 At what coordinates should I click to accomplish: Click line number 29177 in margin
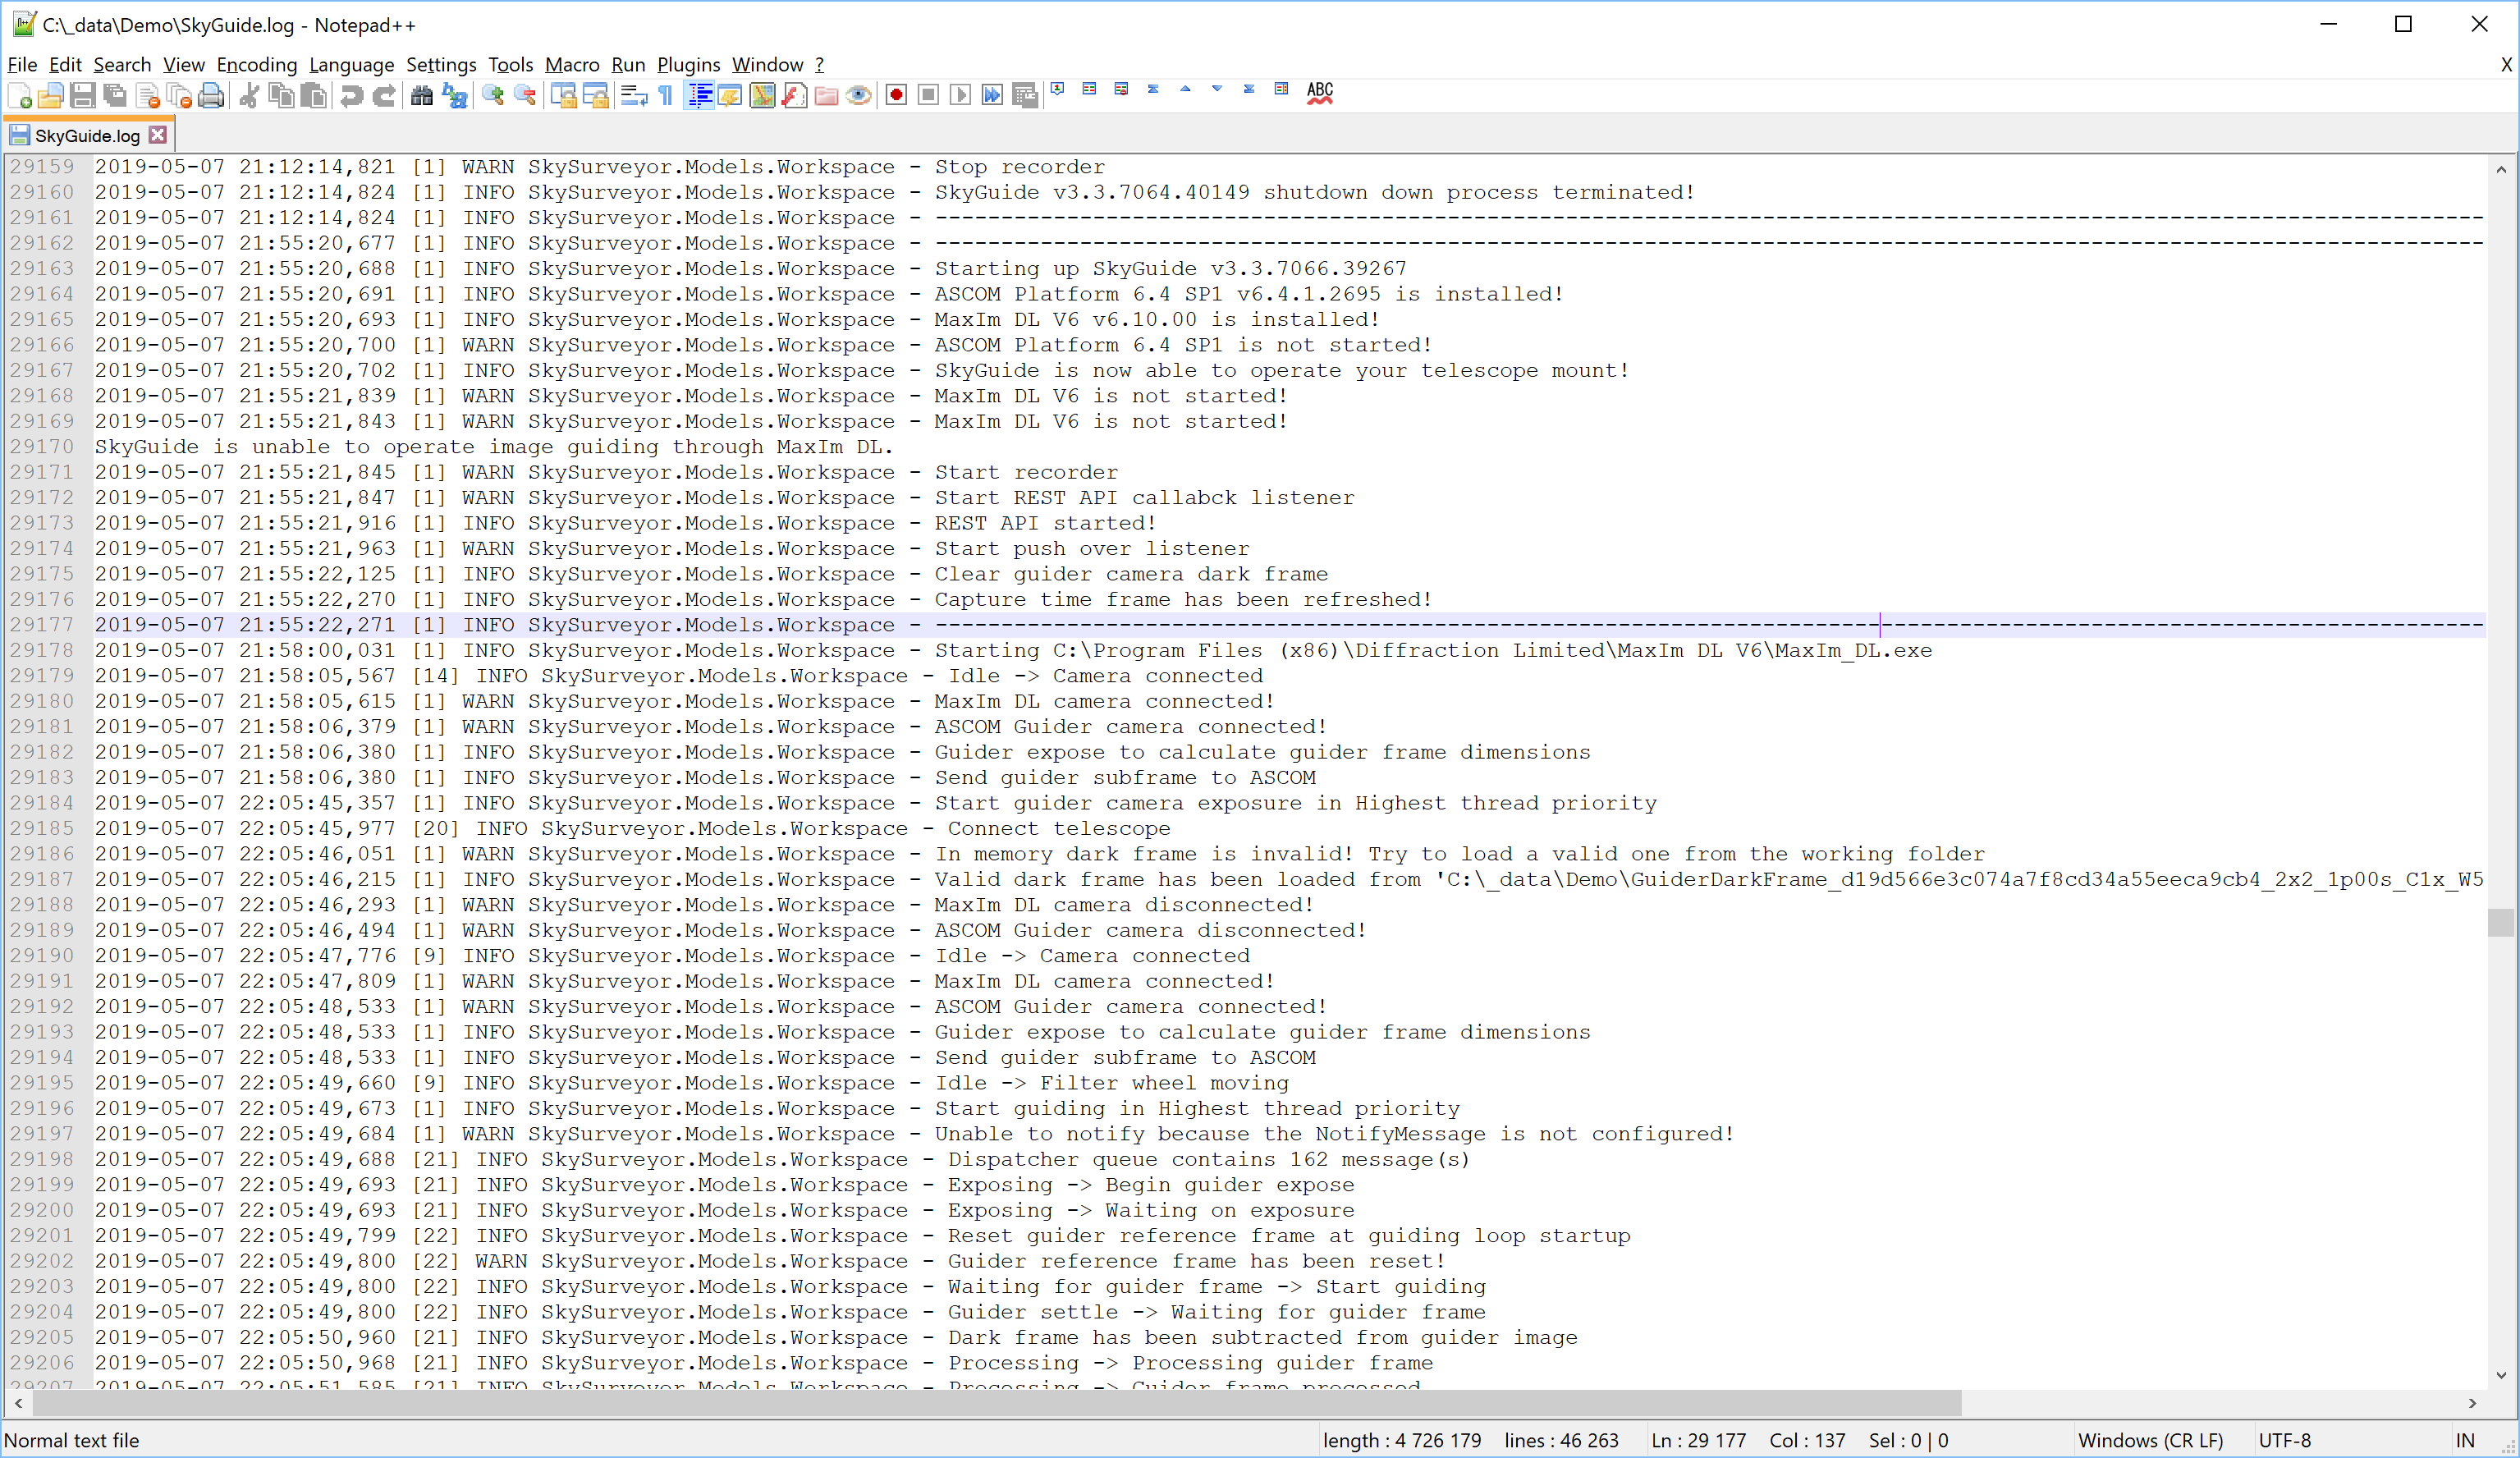pos(42,625)
